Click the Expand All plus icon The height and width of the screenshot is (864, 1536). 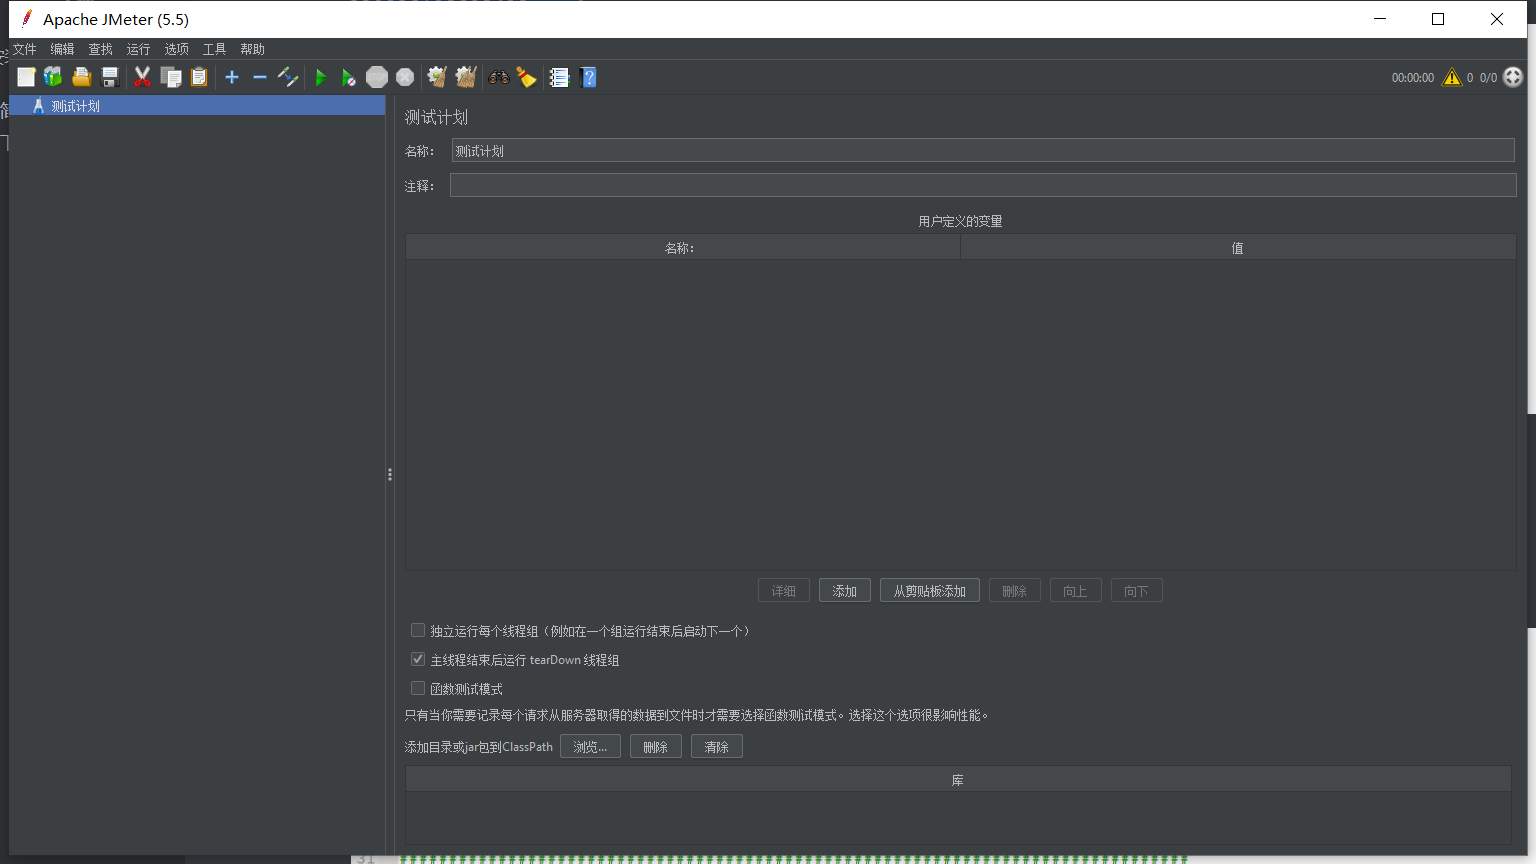point(232,77)
